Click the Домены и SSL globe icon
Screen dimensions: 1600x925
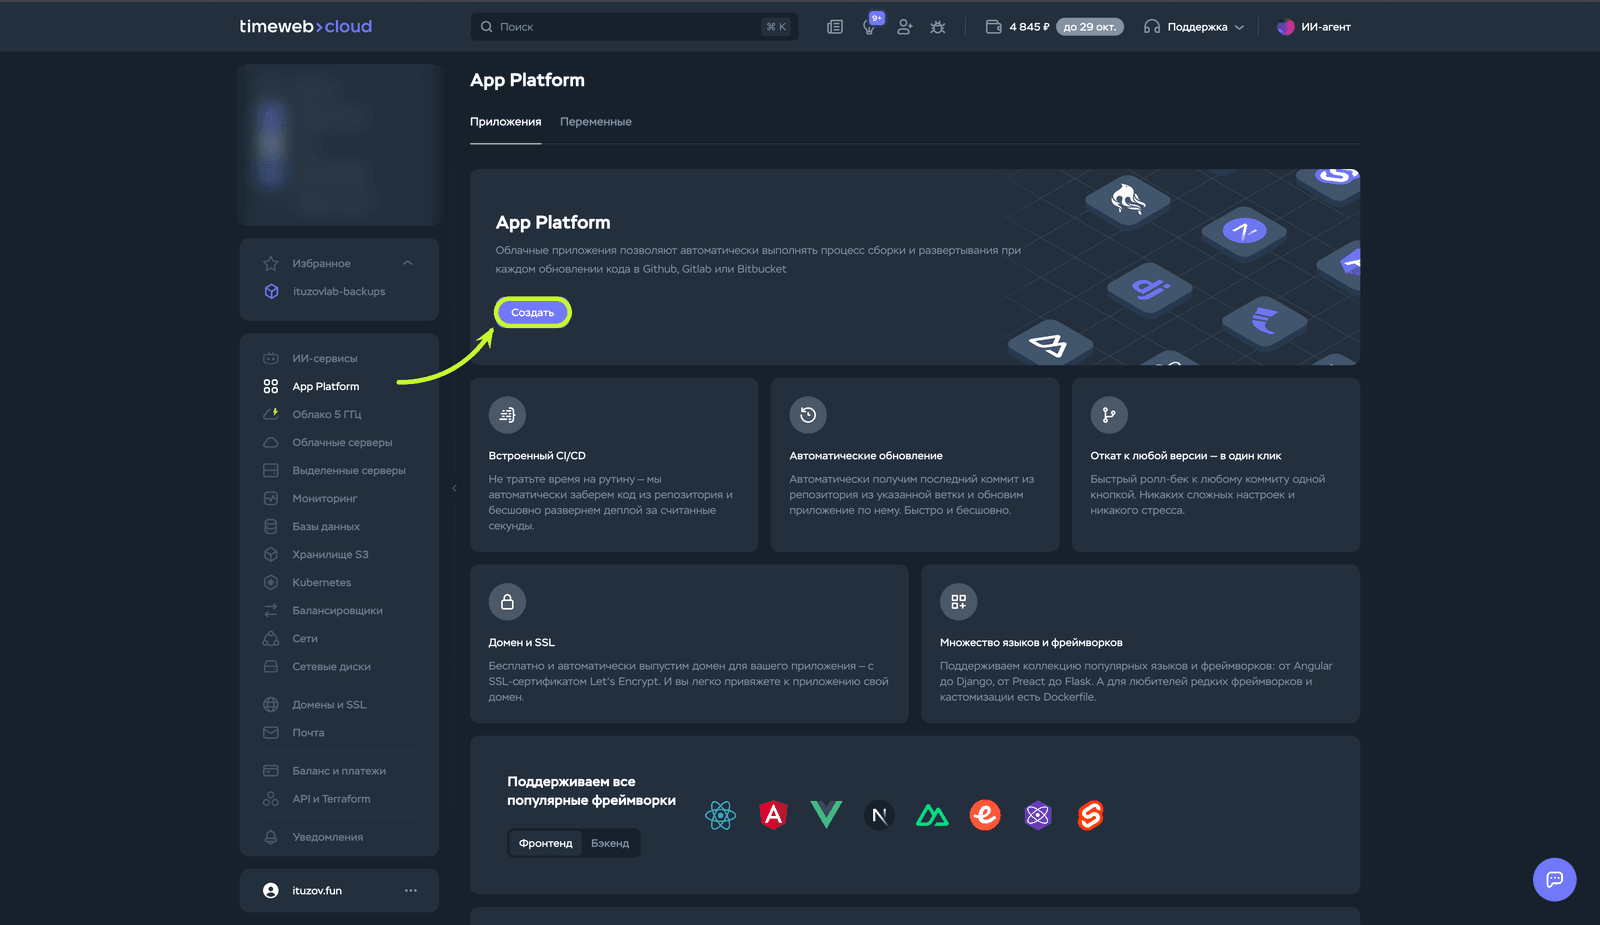pos(271,705)
